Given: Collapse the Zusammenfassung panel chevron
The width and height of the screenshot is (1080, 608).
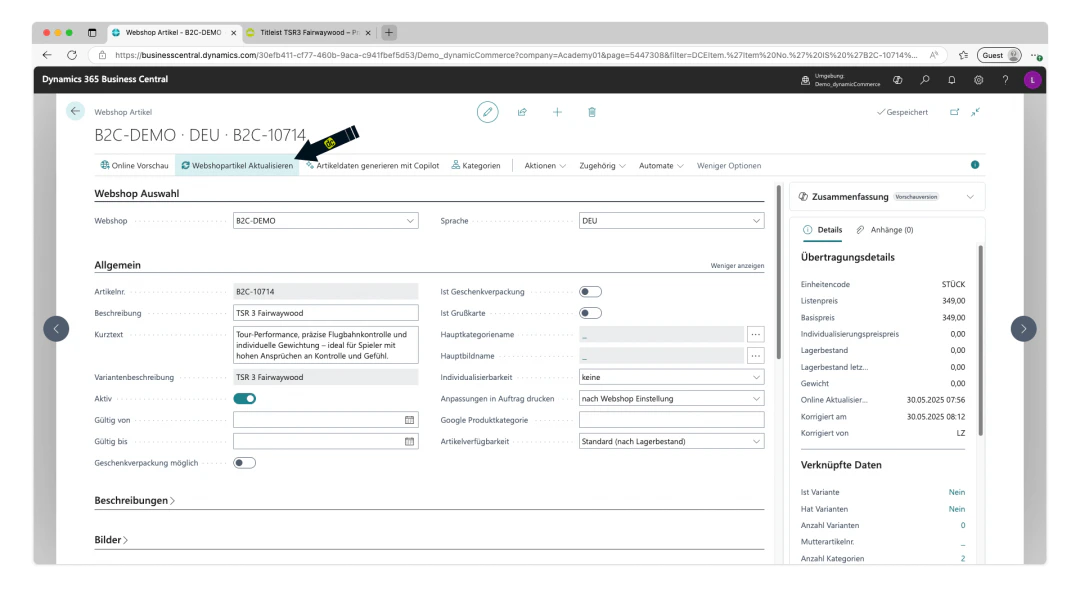Looking at the screenshot, I should (x=970, y=197).
